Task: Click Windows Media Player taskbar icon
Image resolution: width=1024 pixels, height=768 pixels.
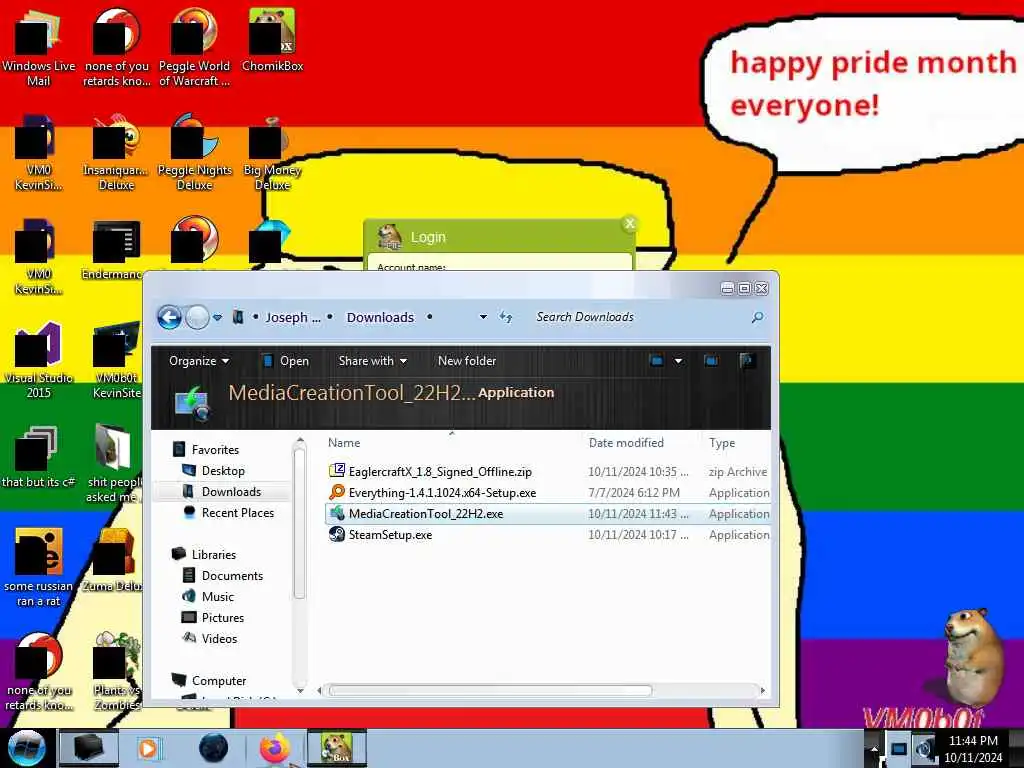Action: pos(148,749)
